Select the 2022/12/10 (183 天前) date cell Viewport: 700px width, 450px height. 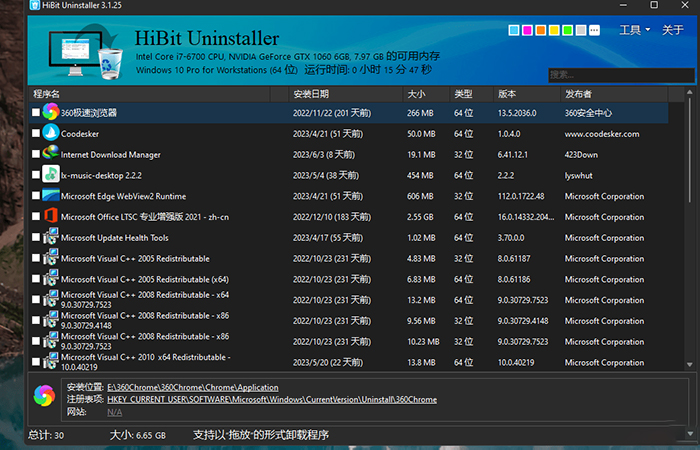click(332, 217)
